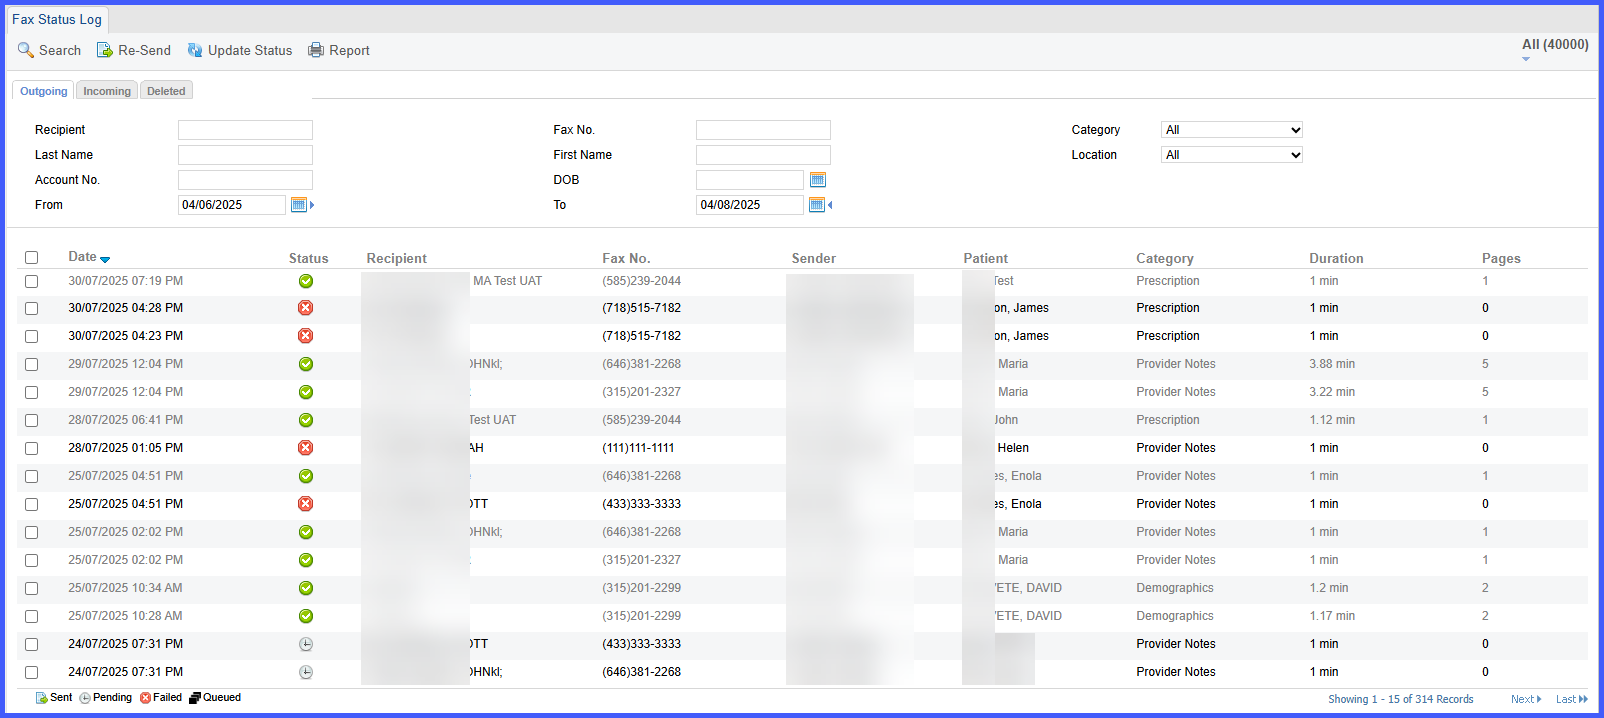Click the Search magnifier icon
The image size is (1604, 718).
[26, 50]
